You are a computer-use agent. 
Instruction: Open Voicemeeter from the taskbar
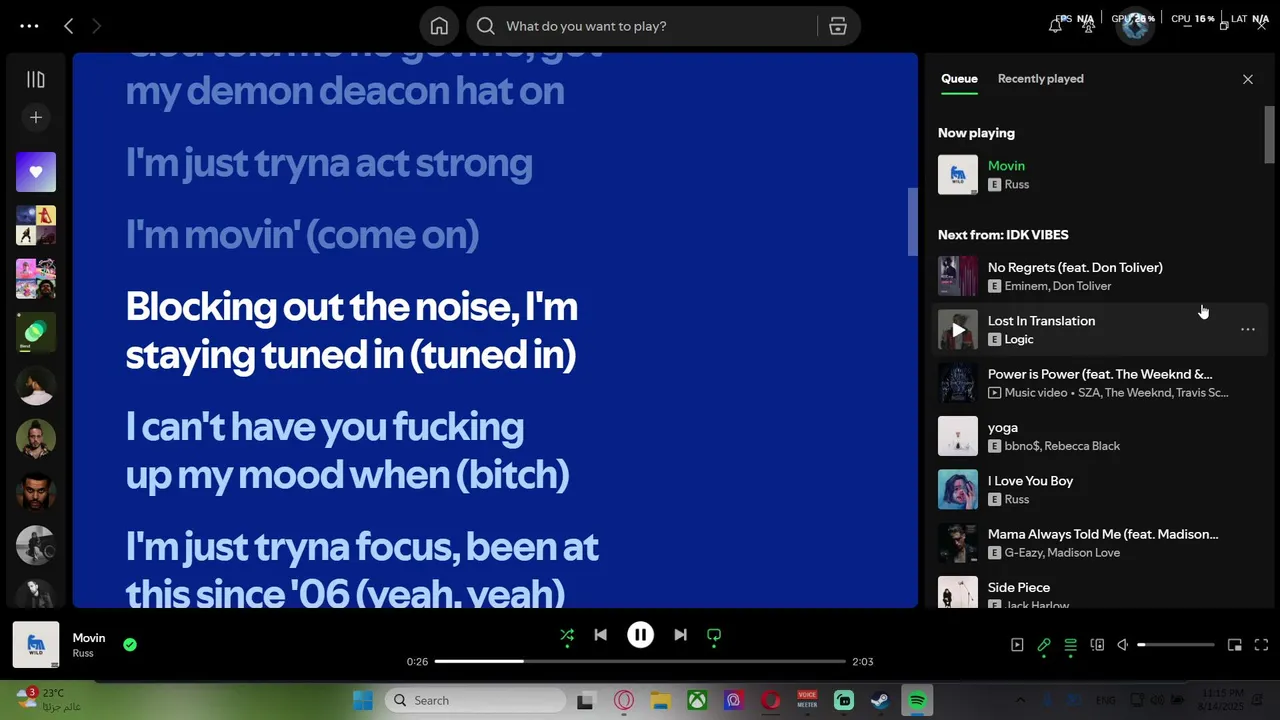pos(807,701)
